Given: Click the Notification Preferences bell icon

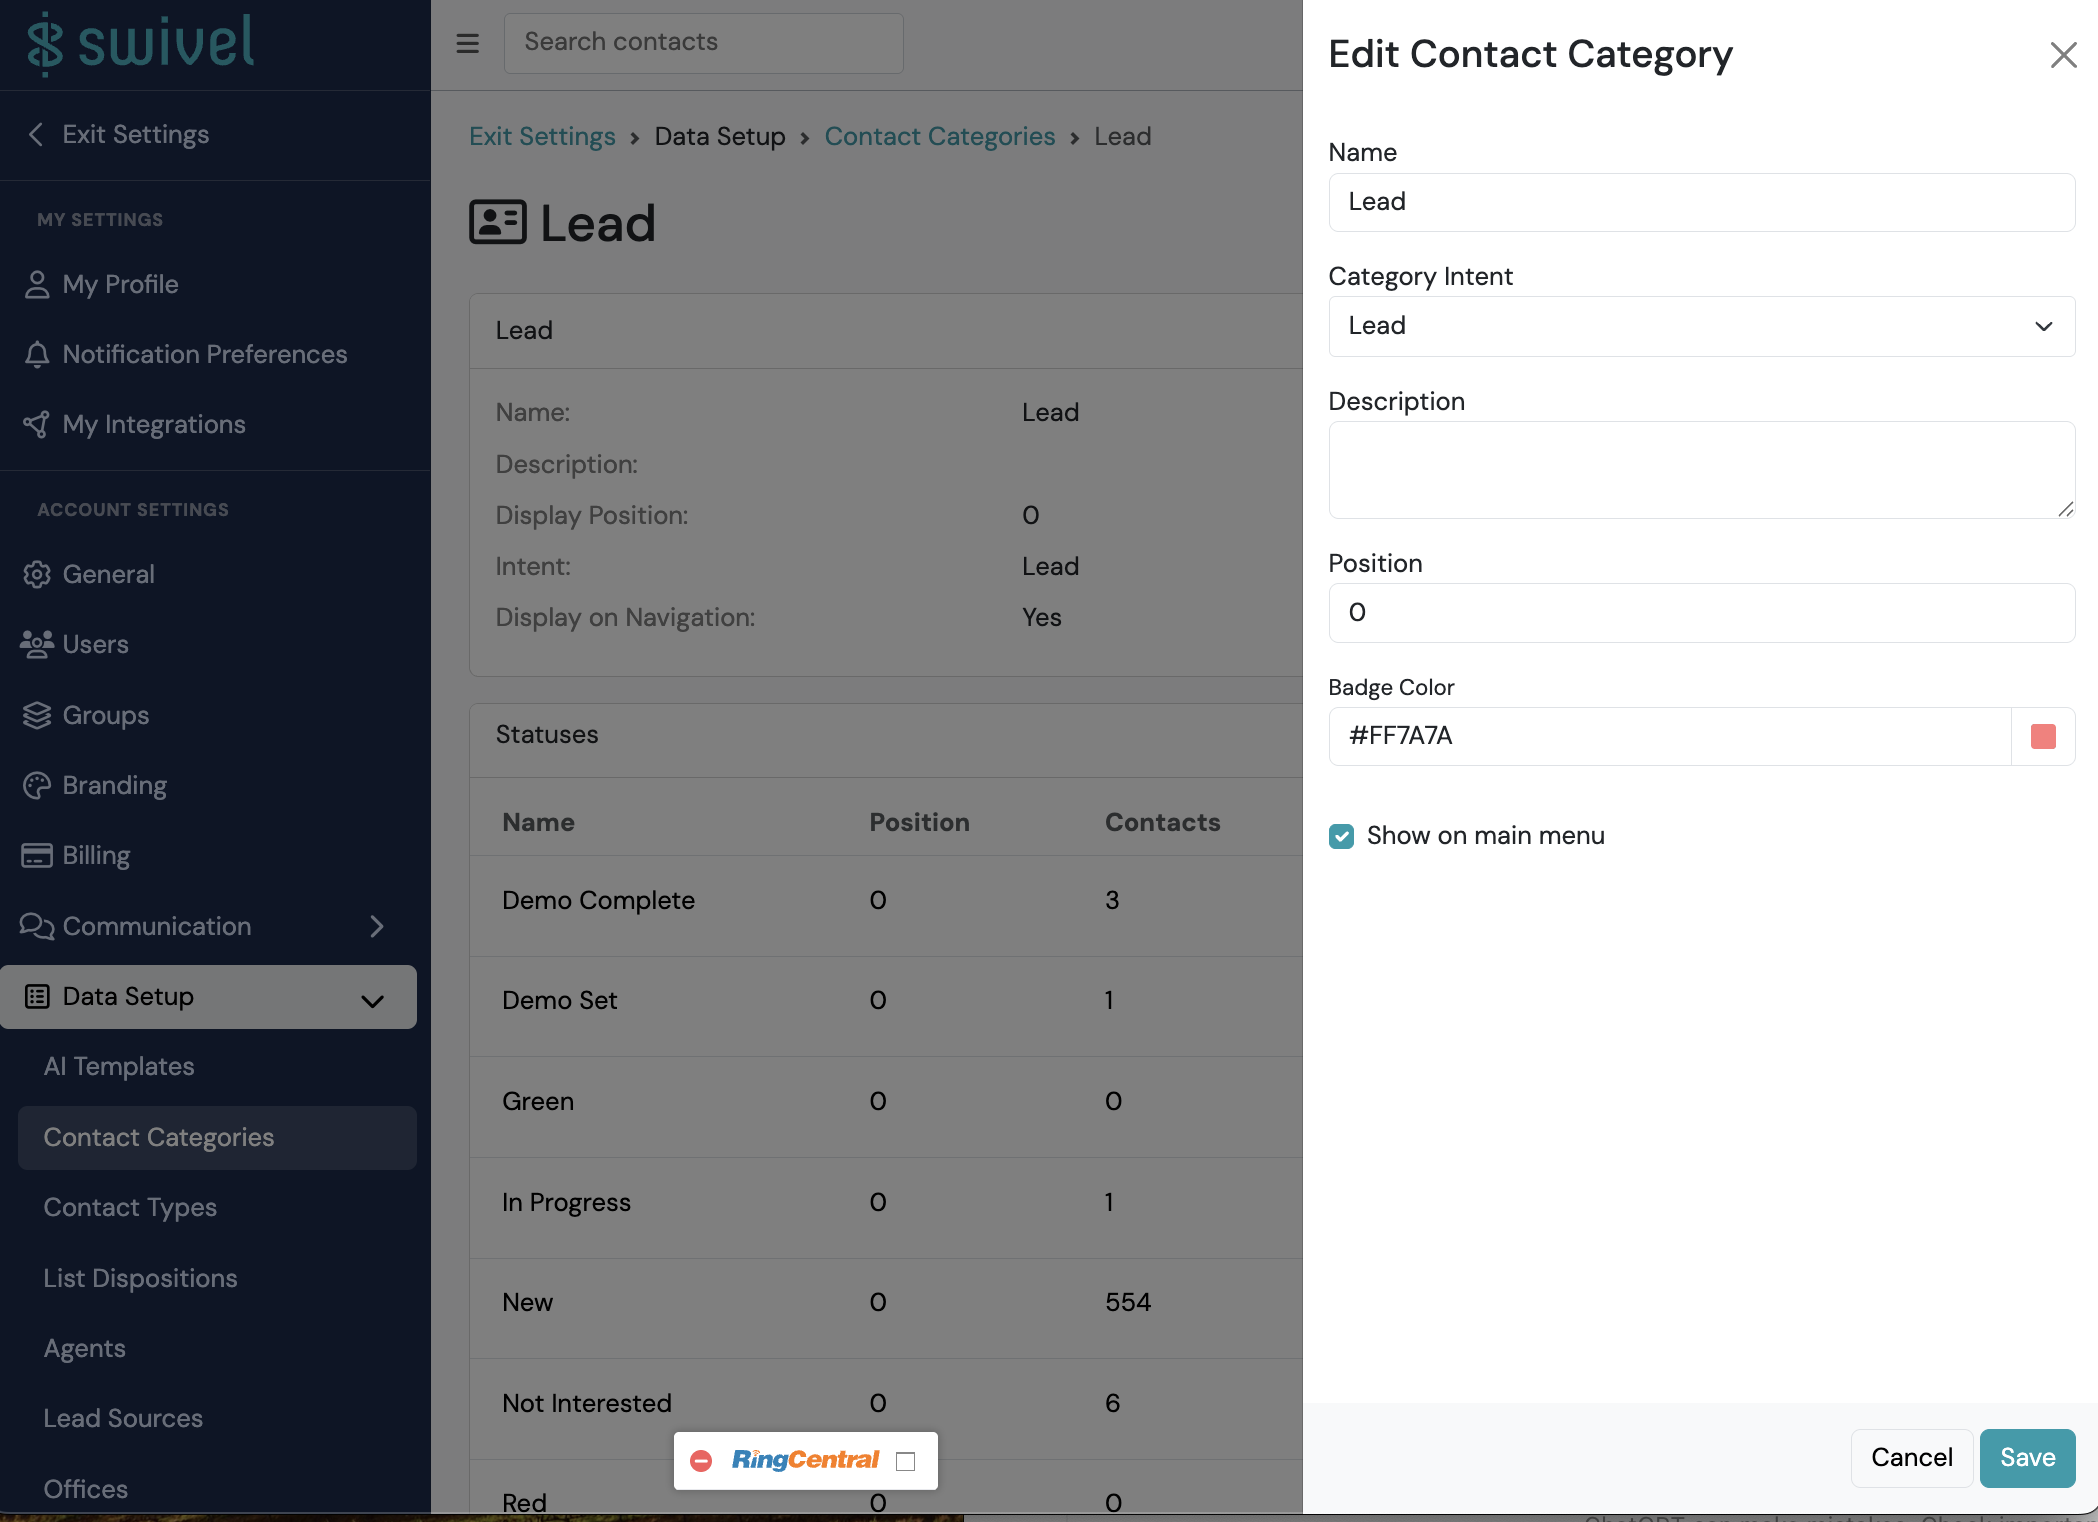Looking at the screenshot, I should click(x=37, y=355).
